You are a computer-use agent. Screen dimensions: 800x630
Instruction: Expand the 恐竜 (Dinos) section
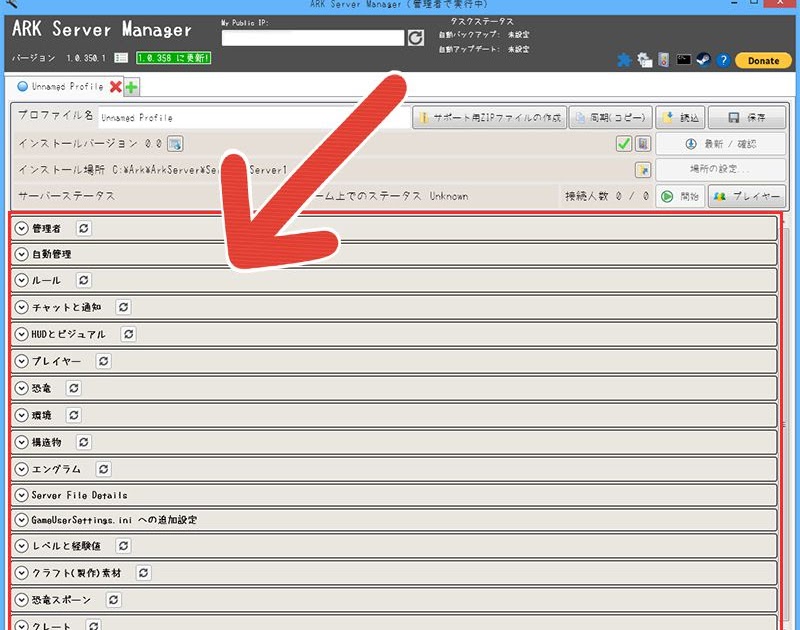(x=21, y=388)
